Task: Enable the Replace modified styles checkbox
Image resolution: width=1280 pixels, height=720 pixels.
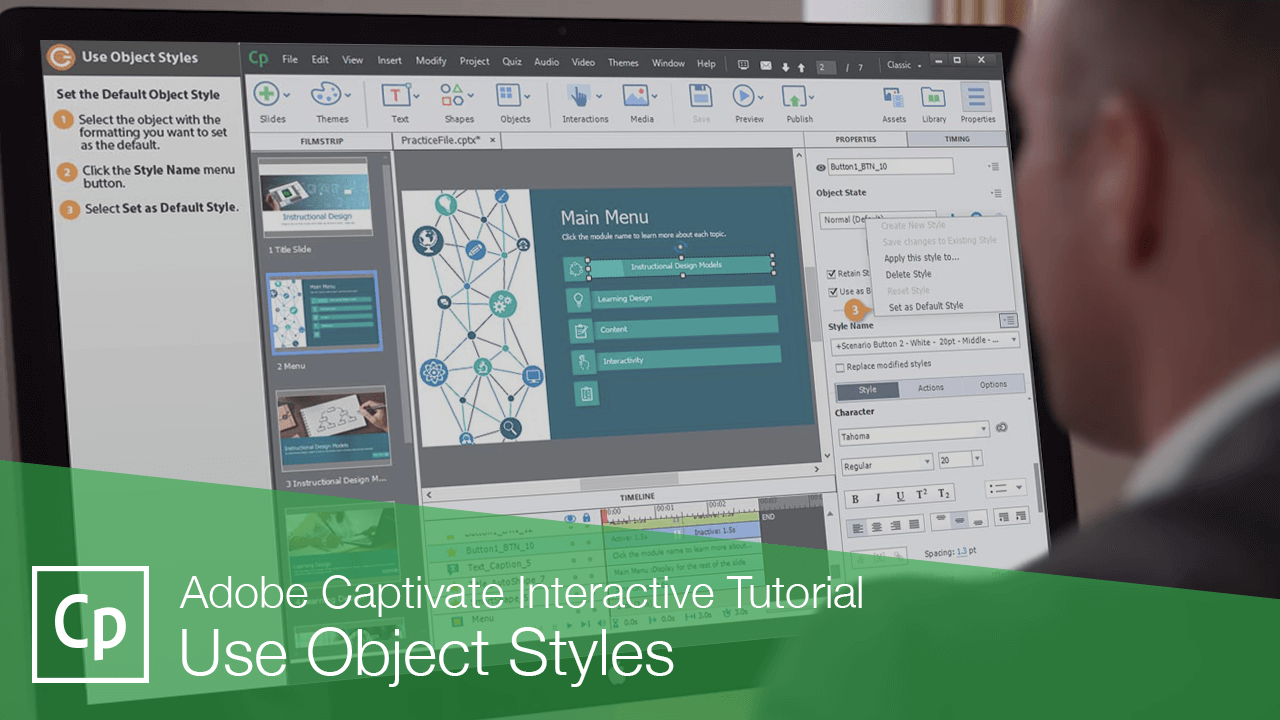Action: [x=840, y=367]
